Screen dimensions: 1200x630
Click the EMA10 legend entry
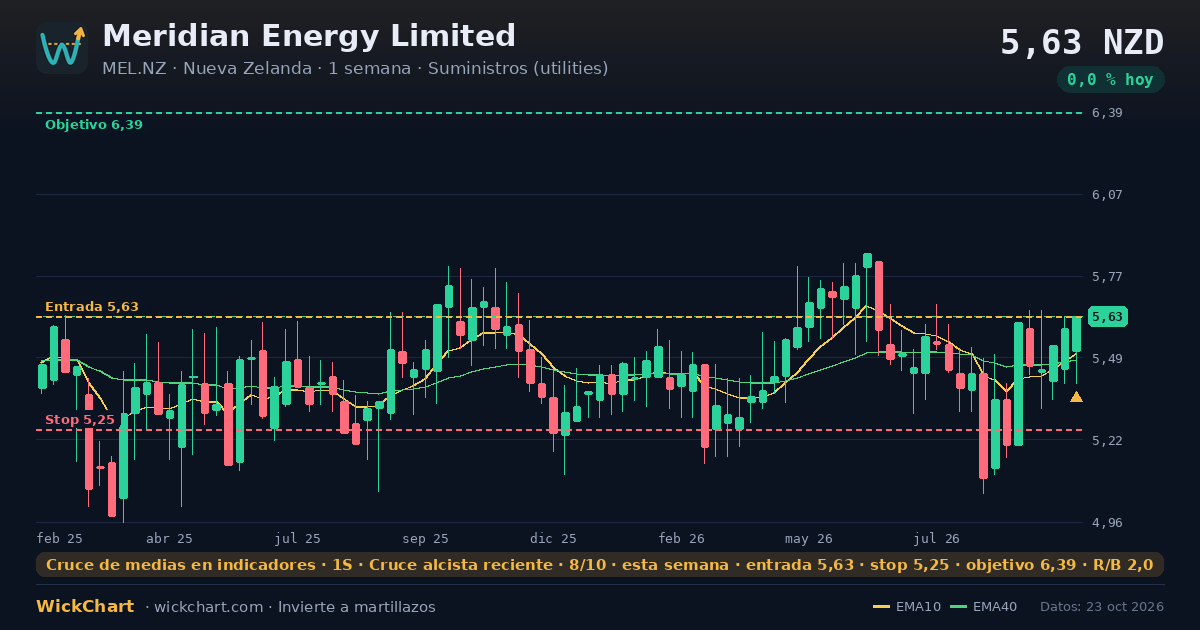(x=907, y=607)
